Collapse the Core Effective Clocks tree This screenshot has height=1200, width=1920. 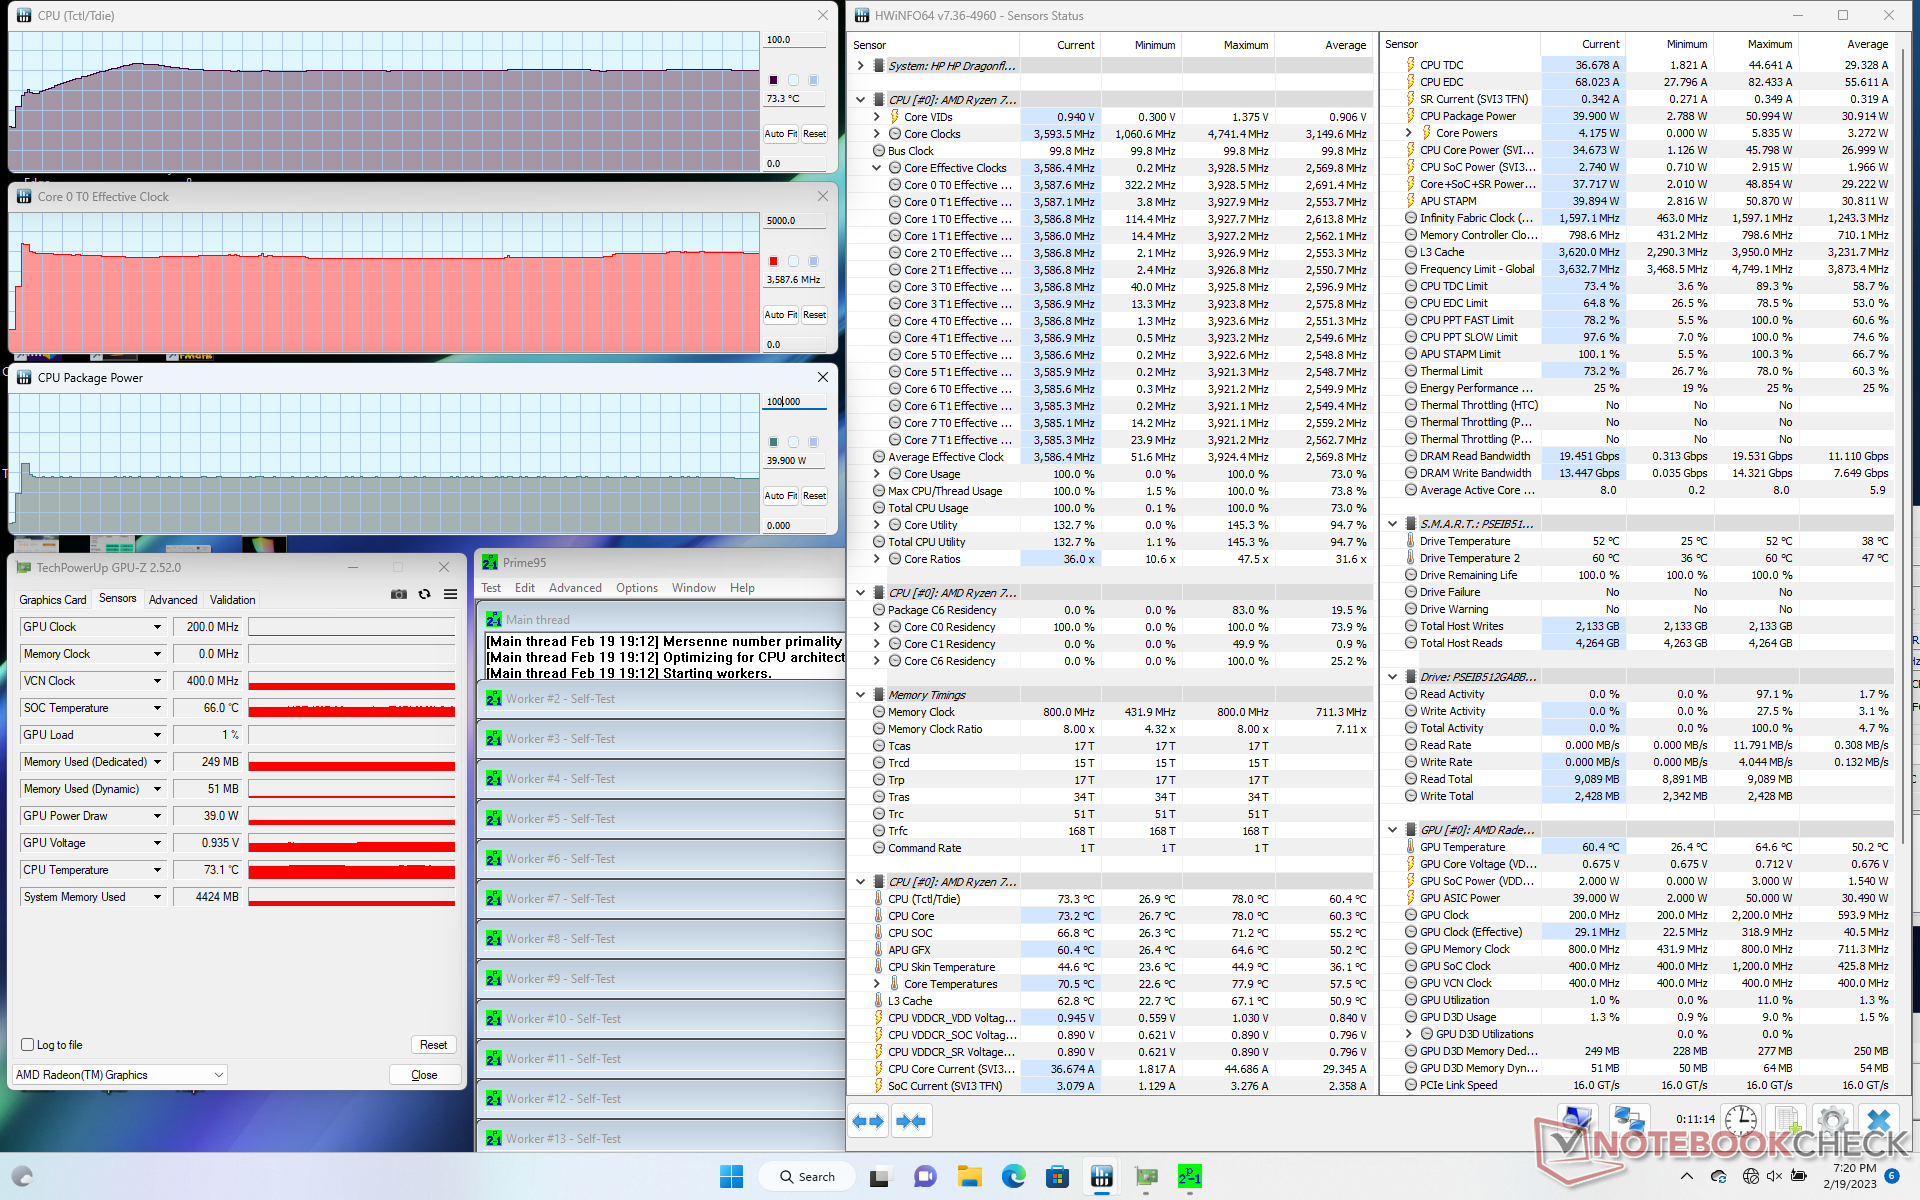point(877,168)
